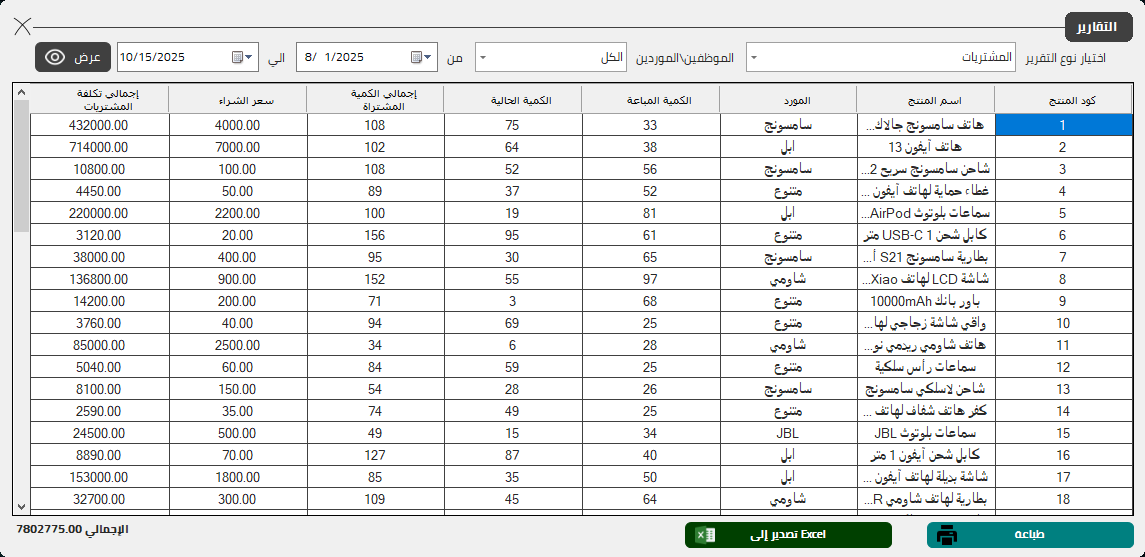
Task: Select purchase price cell 35.00
Action: click(x=237, y=411)
